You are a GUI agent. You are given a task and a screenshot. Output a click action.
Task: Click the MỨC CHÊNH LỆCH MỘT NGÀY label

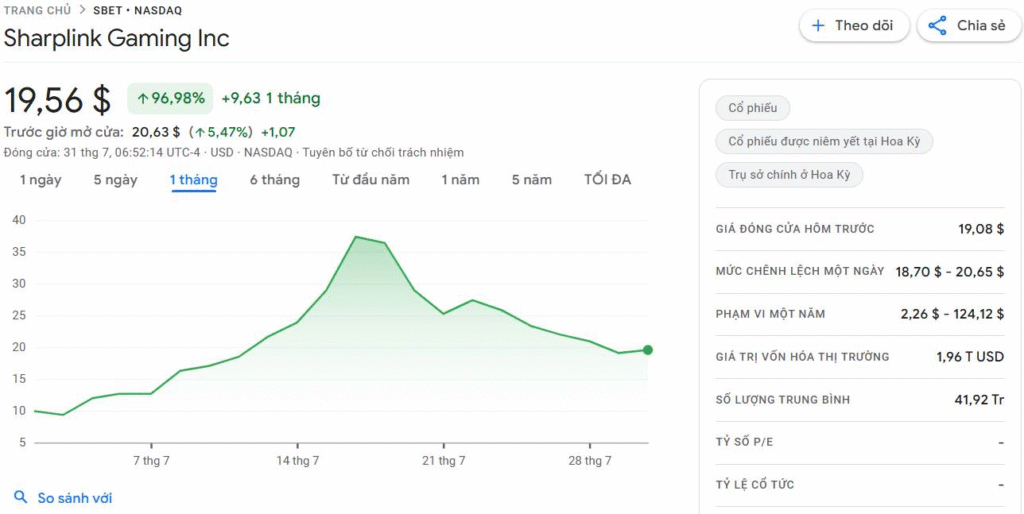(800, 271)
